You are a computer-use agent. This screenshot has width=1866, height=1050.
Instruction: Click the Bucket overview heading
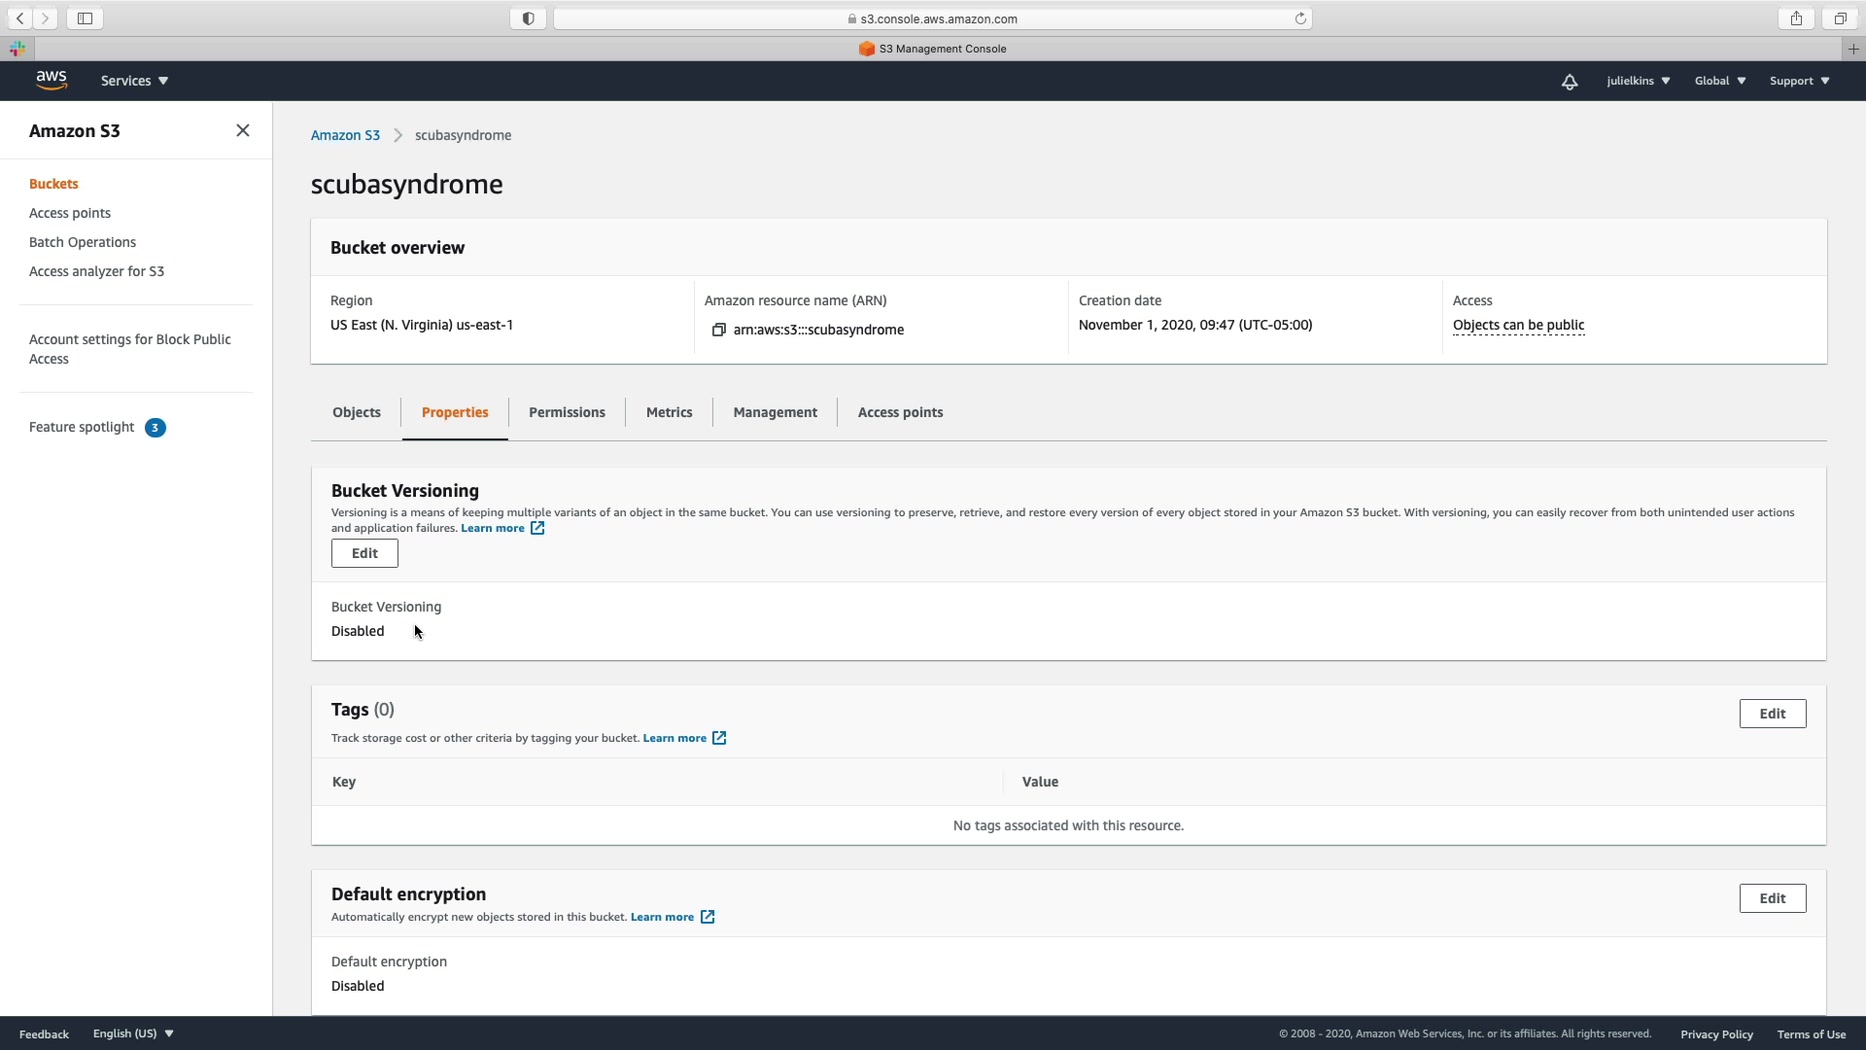click(x=397, y=248)
